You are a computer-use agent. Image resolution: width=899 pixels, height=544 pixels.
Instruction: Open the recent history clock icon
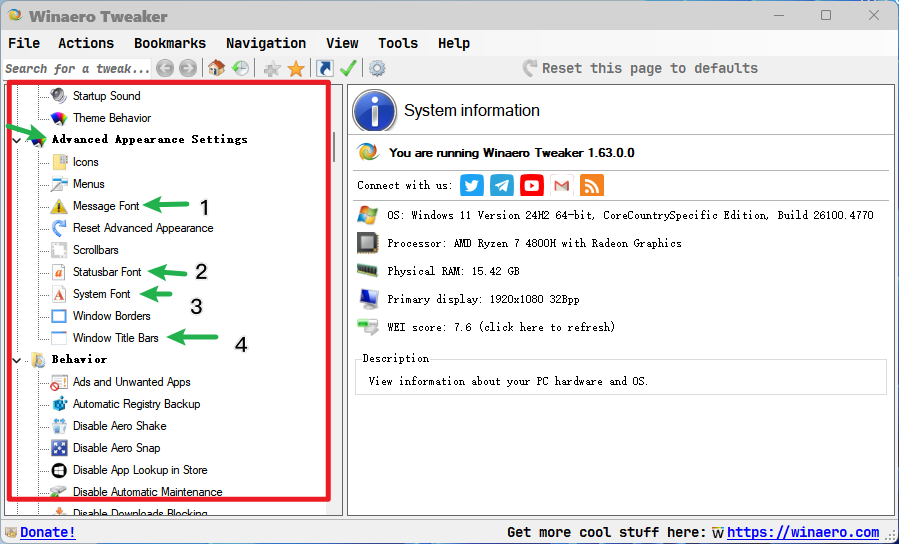point(240,68)
